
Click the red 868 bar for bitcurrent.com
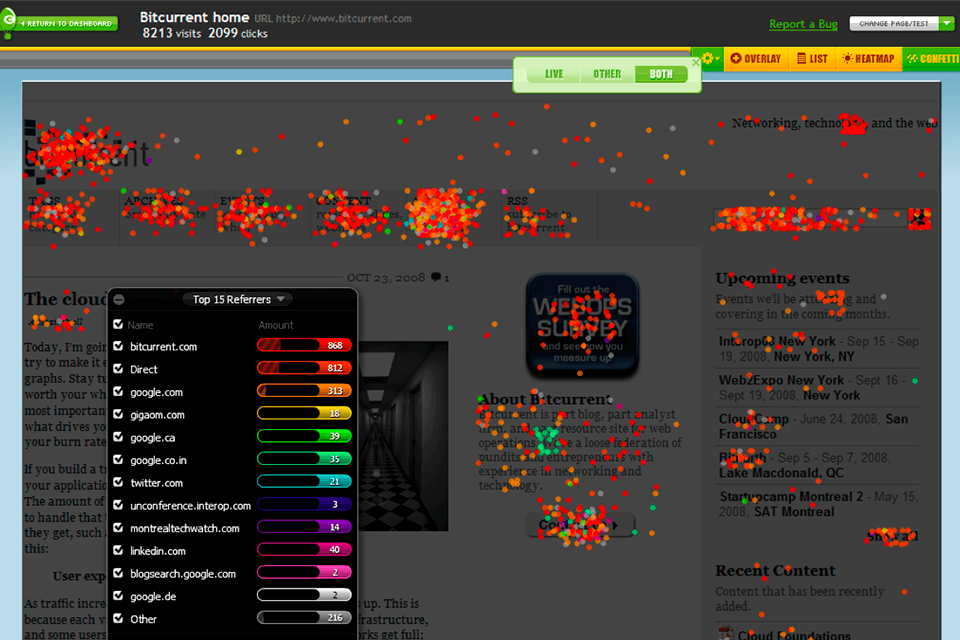[304, 345]
